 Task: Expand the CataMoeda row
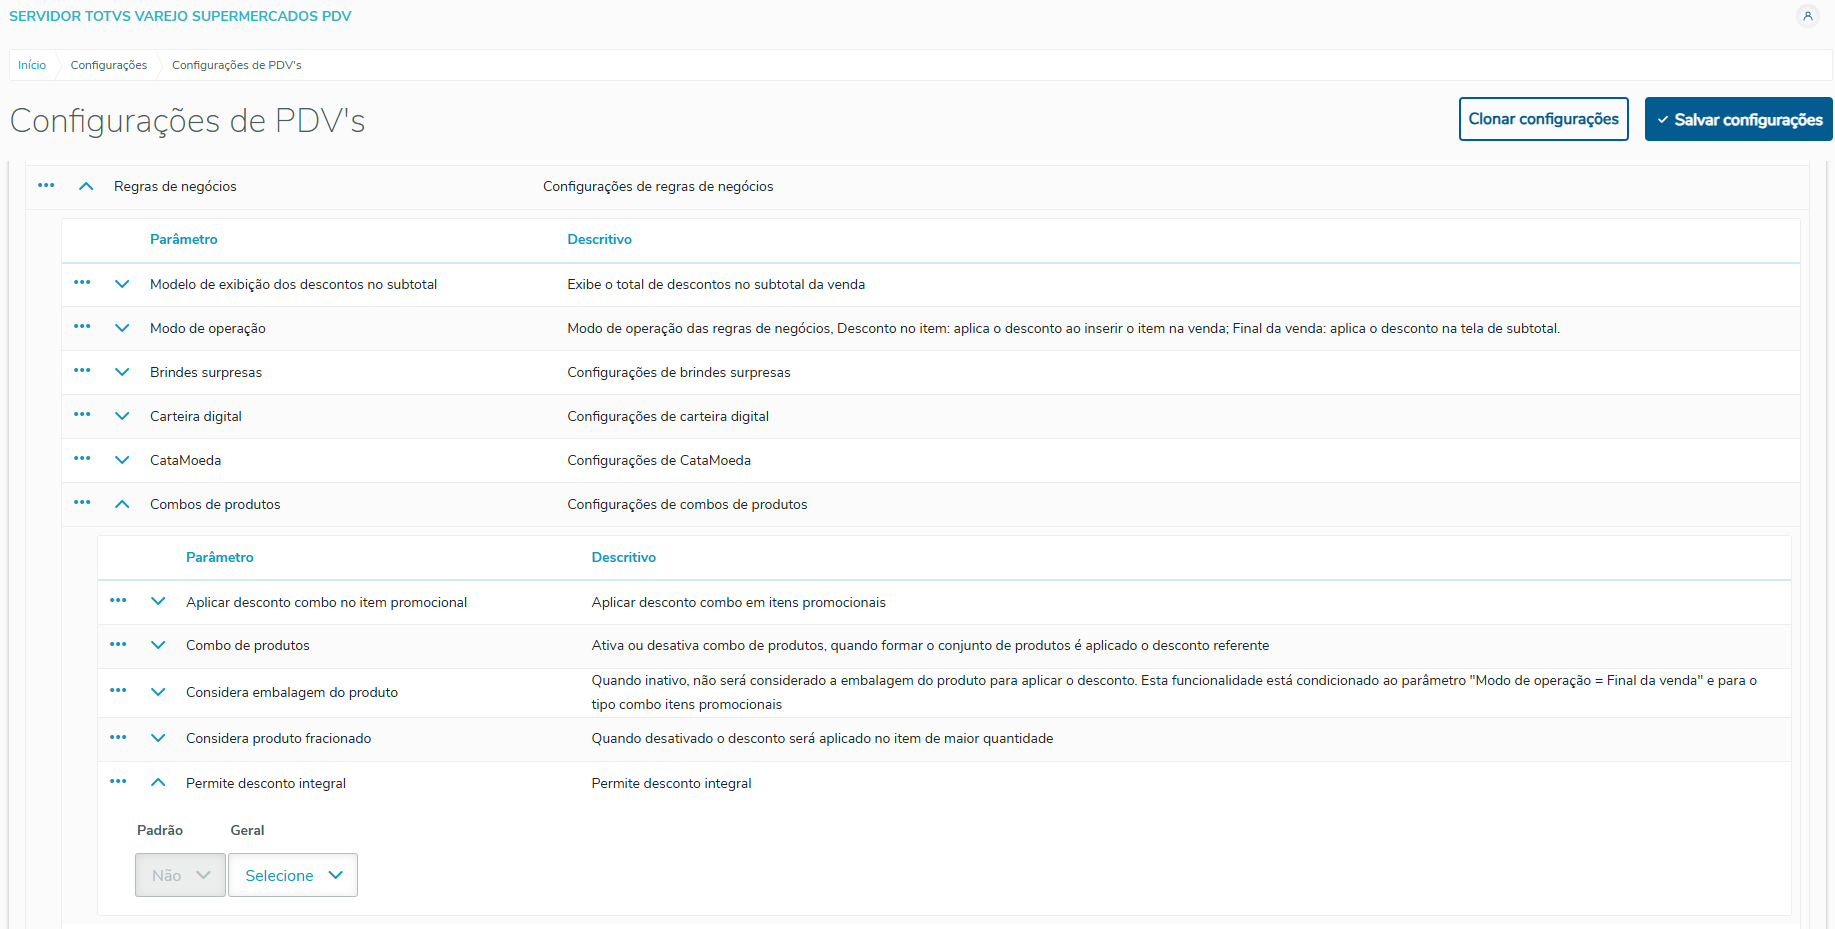point(122,460)
